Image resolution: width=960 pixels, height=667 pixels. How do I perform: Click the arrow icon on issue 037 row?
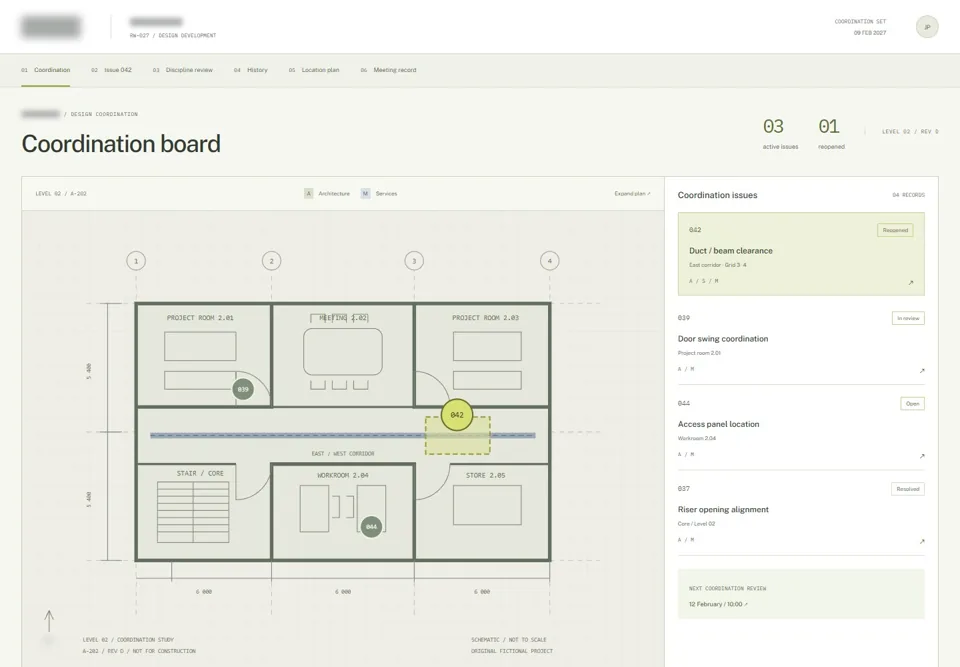pyautogui.click(x=922, y=541)
